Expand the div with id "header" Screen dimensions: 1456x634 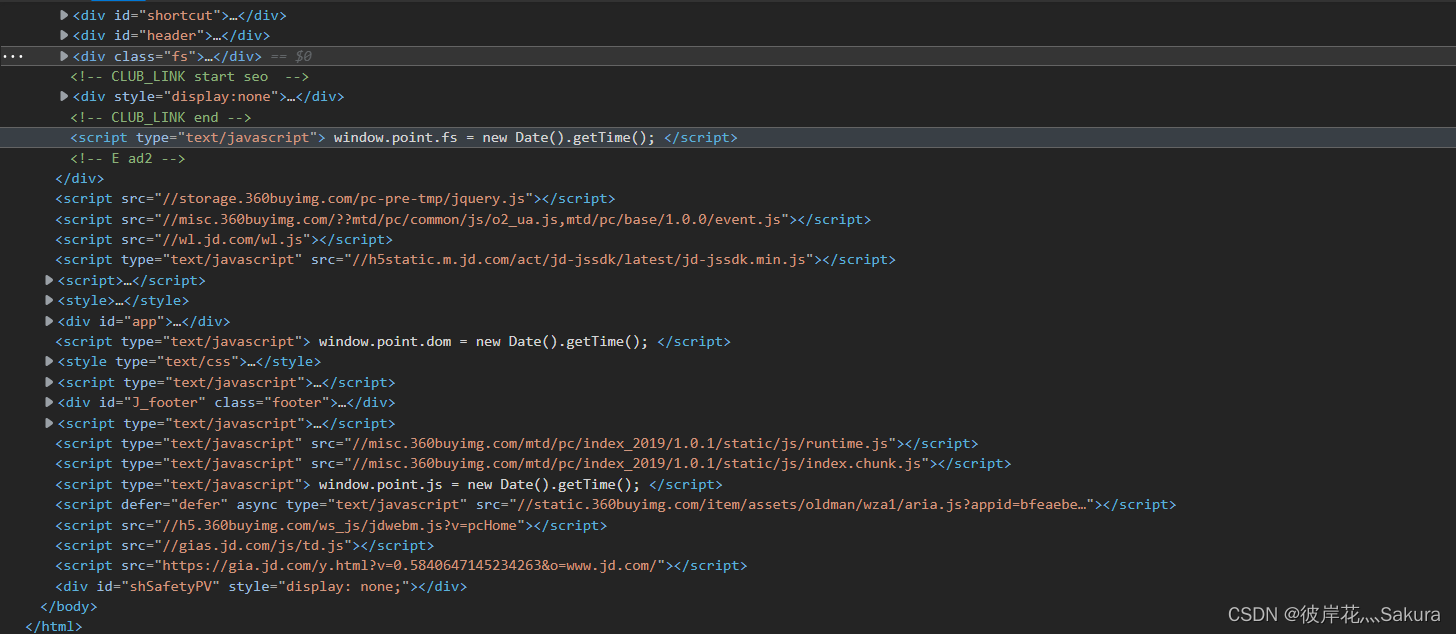tap(64, 36)
